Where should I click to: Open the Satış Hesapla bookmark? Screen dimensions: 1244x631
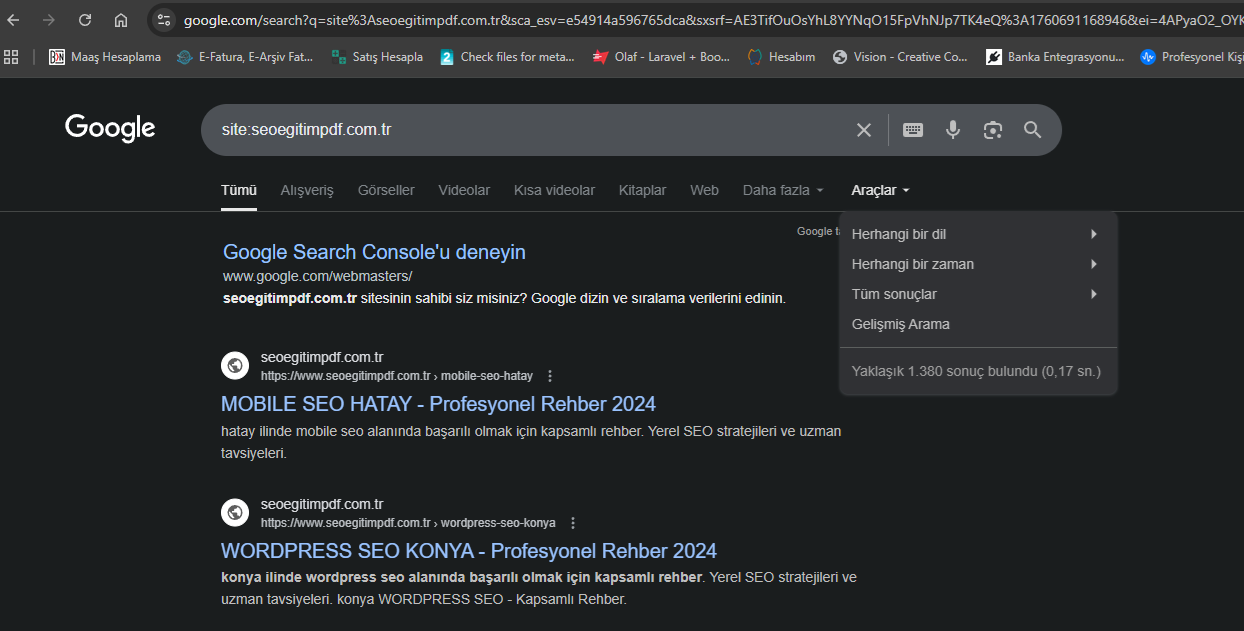click(377, 57)
